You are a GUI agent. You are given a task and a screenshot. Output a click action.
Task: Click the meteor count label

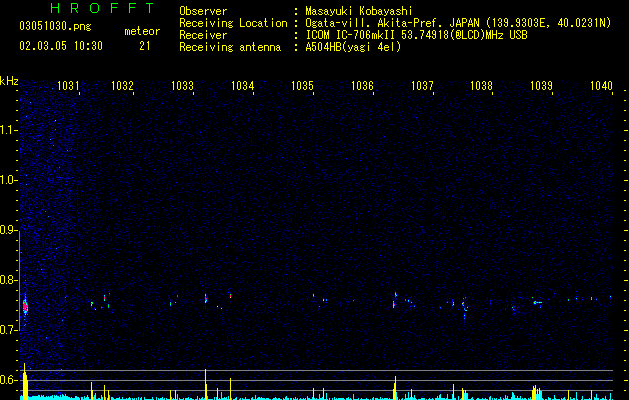[x=142, y=31]
